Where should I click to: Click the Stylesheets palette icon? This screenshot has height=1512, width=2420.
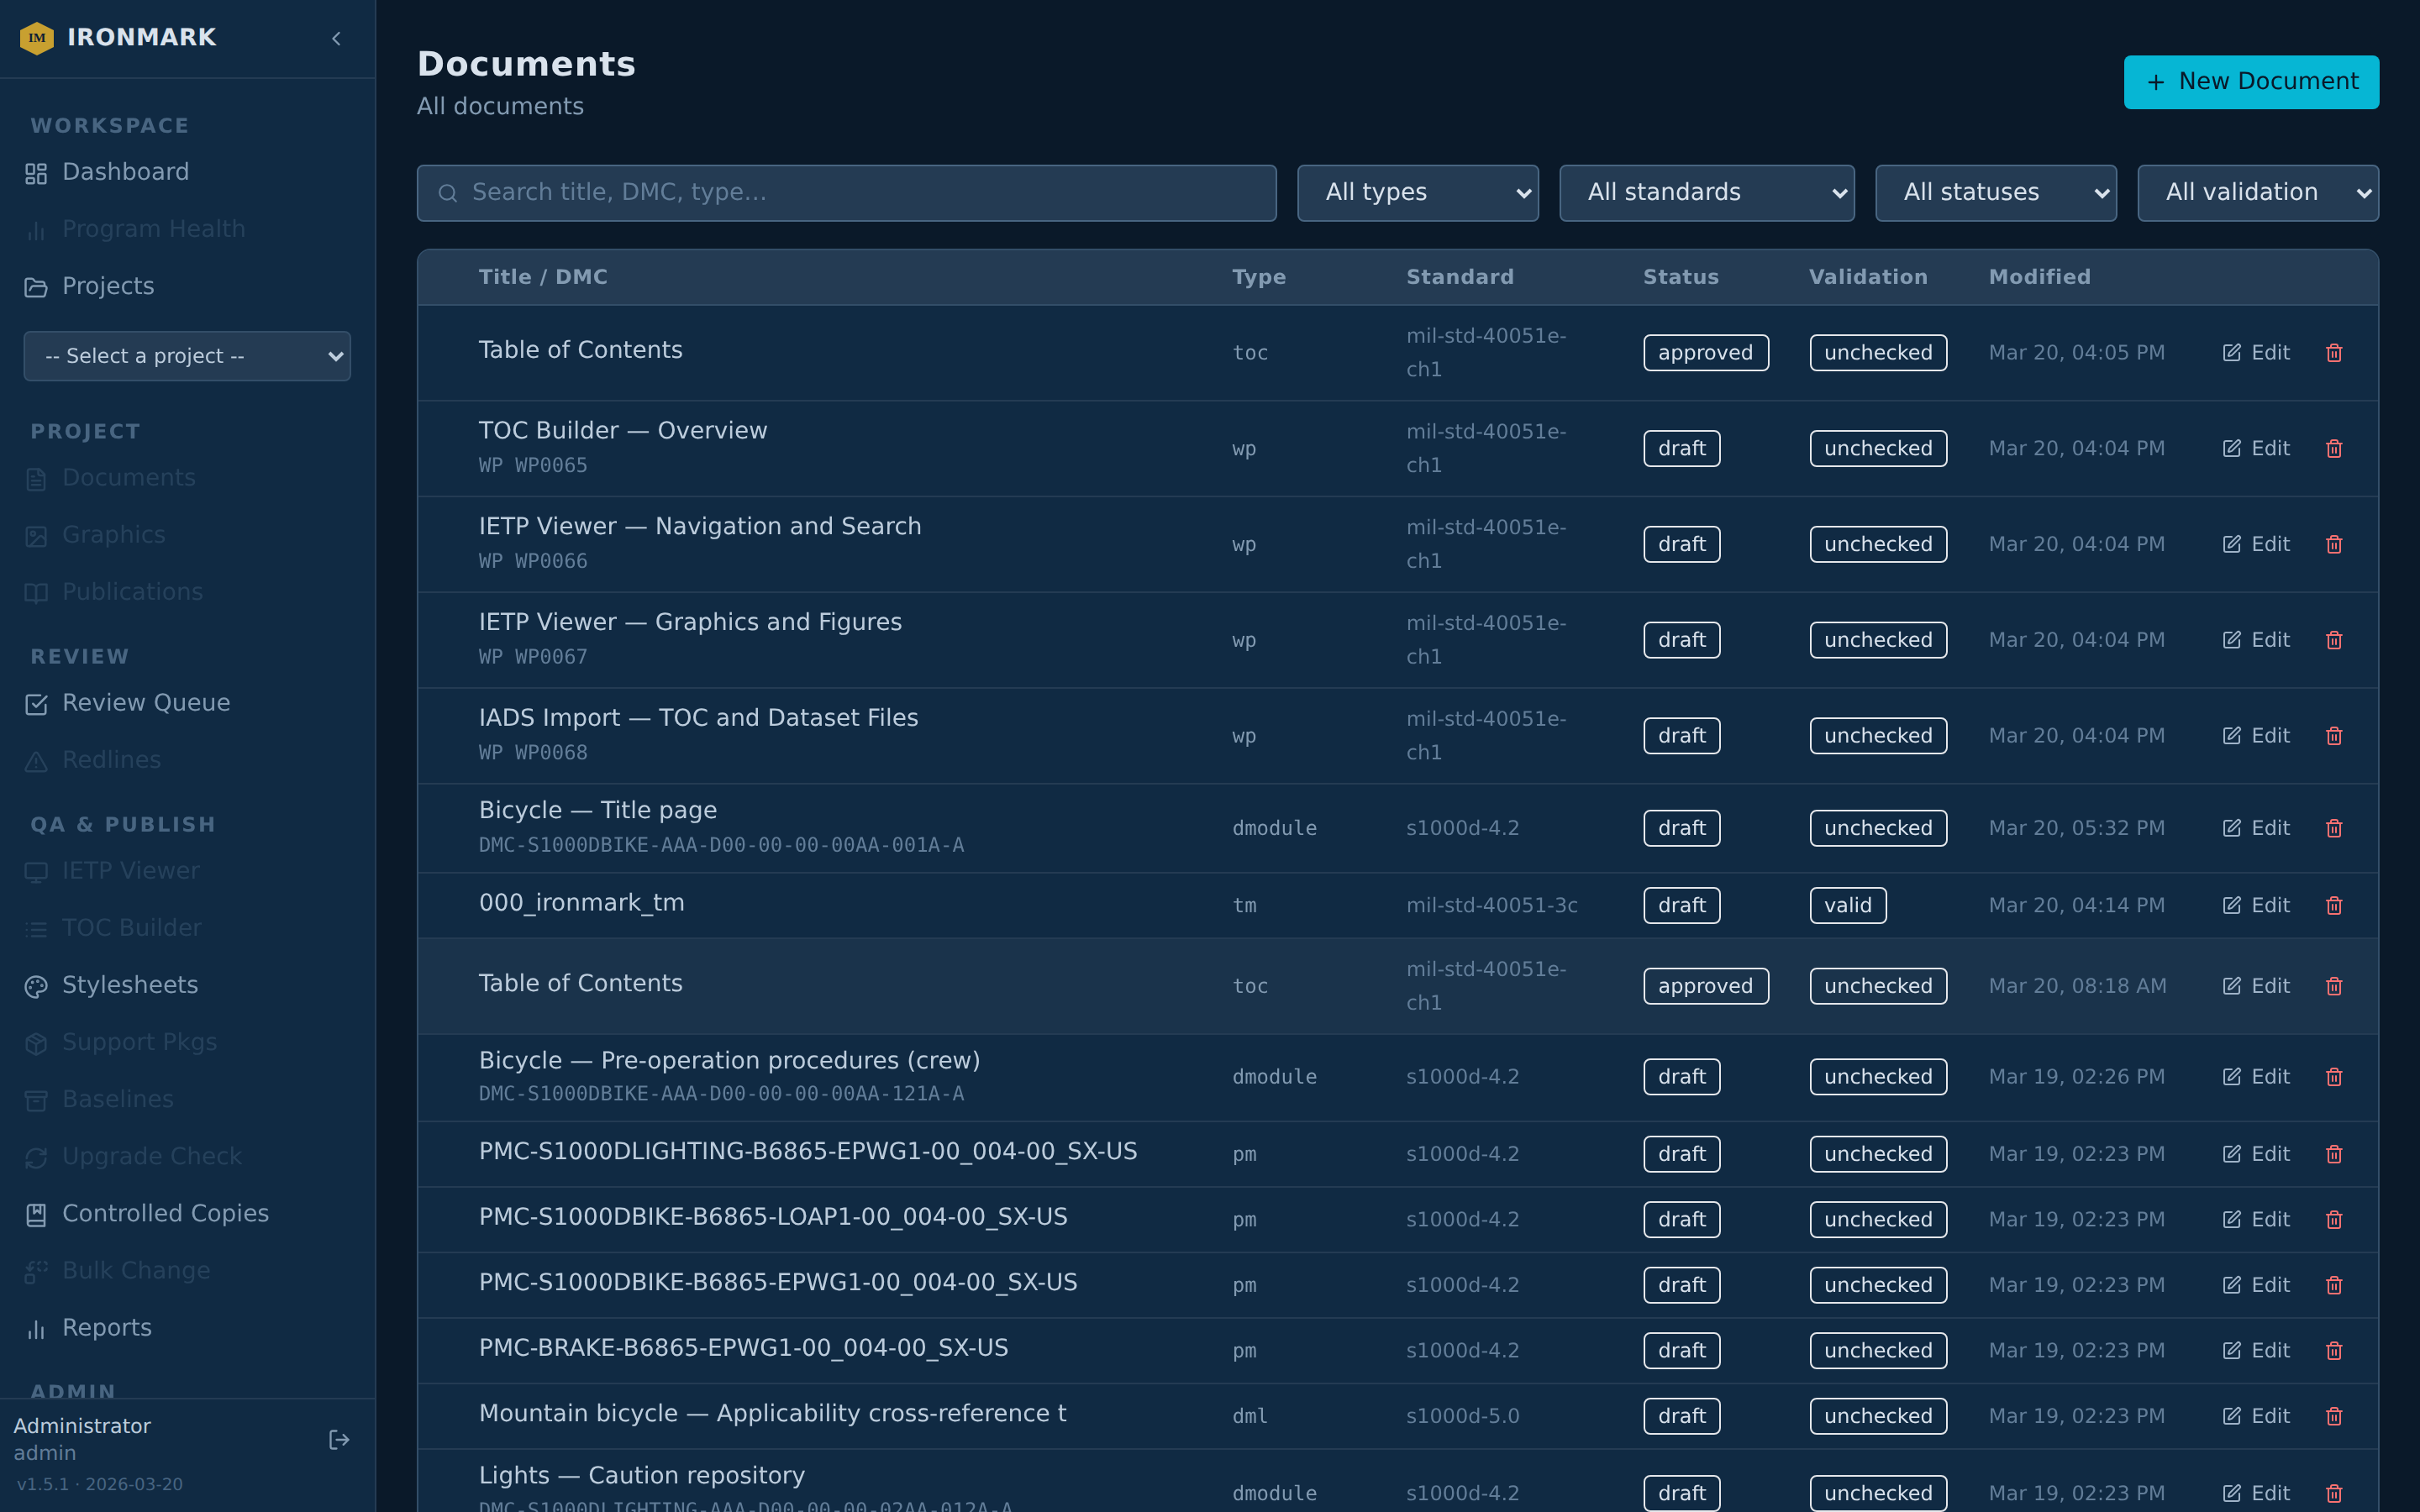[x=36, y=987]
